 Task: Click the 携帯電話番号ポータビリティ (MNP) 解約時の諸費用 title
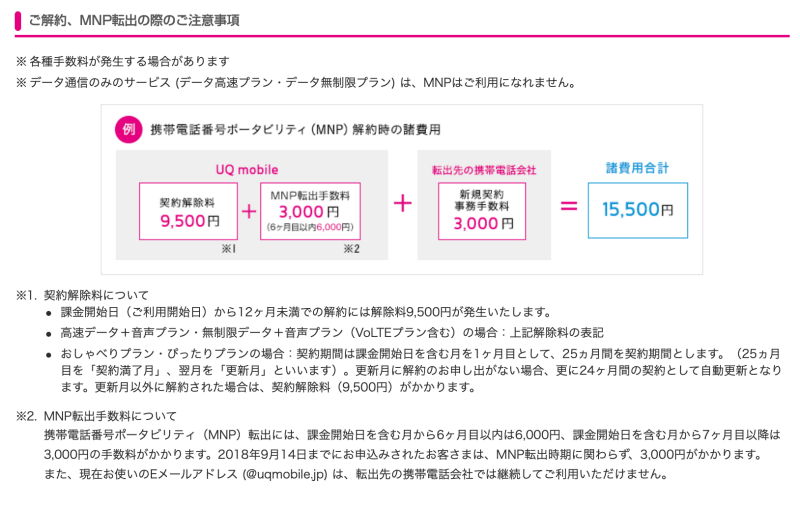[x=295, y=130]
